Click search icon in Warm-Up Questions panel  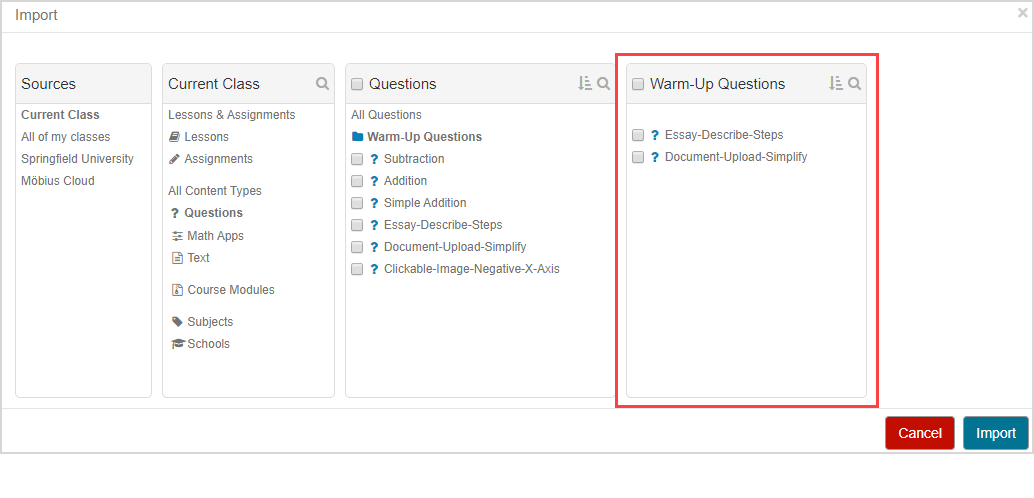[855, 84]
